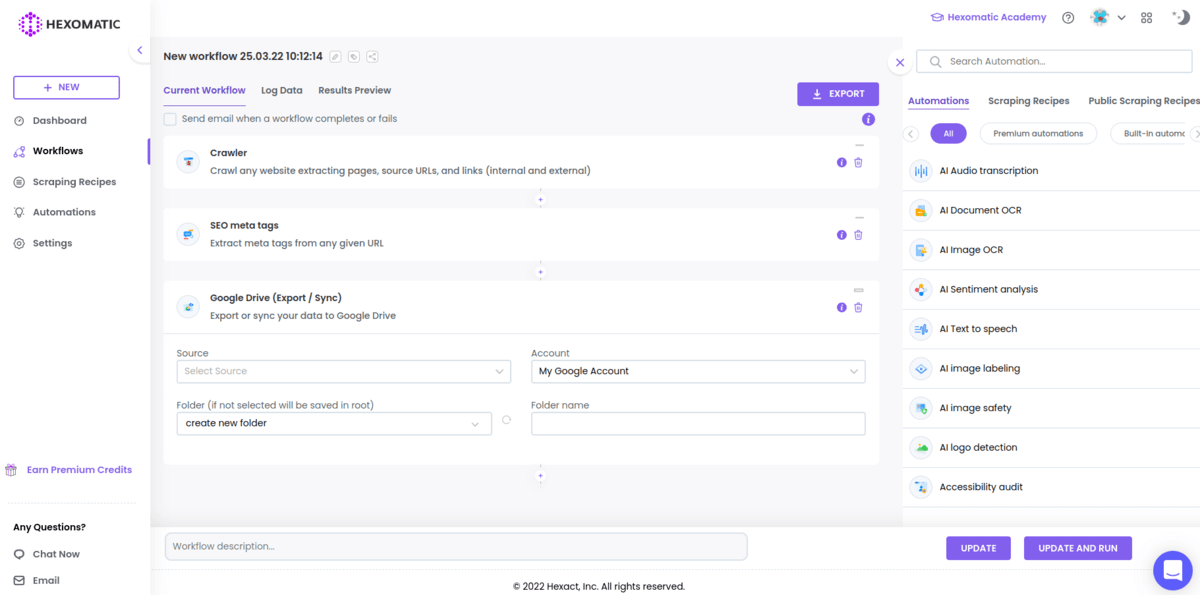Collapse the left navigation with the chevron
Image resolution: width=1200 pixels, height=595 pixels.
[139, 49]
